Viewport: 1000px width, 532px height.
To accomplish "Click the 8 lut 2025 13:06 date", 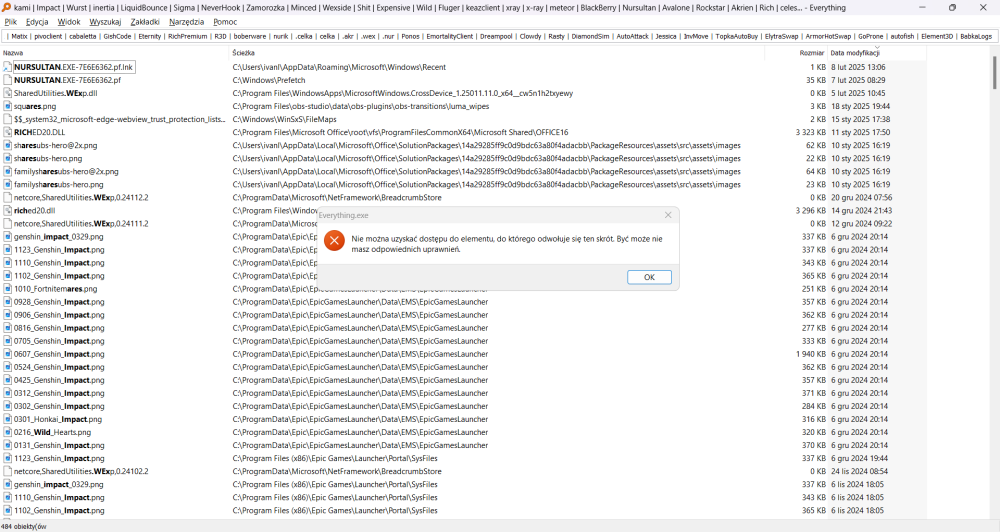I will coord(858,67).
